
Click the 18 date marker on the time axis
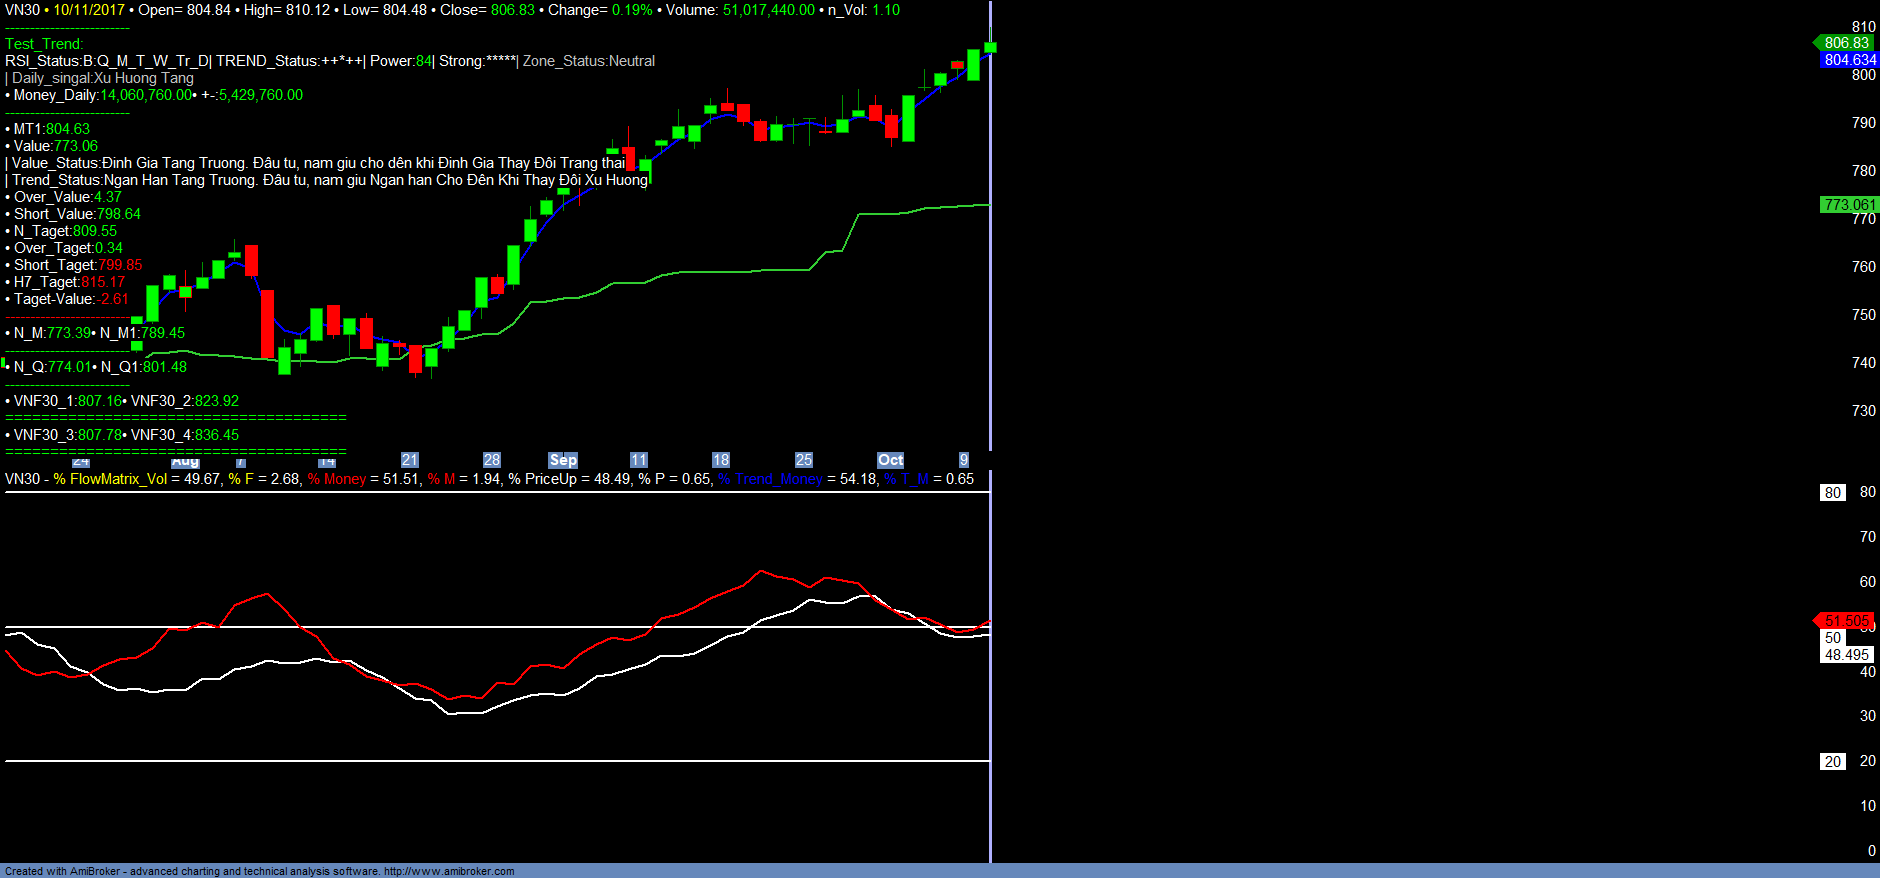pyautogui.click(x=720, y=460)
